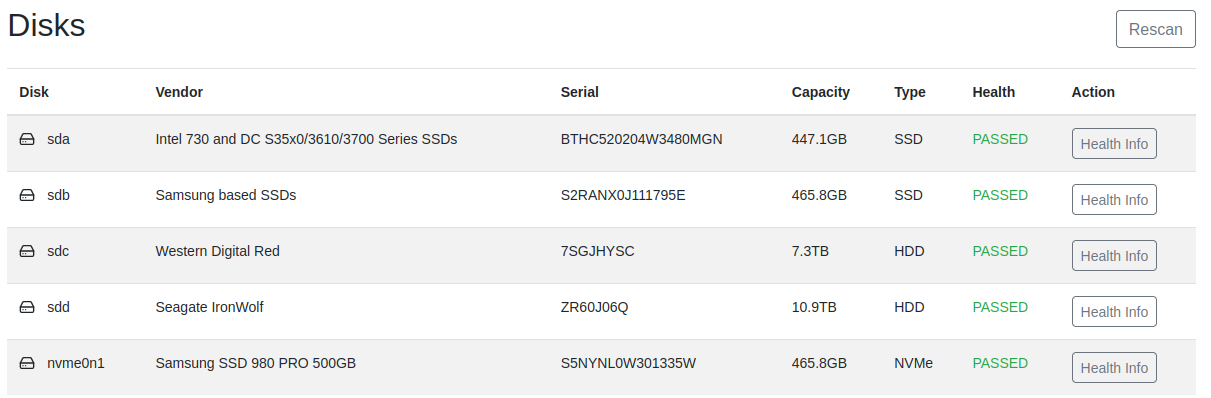Click the disk icon beside sdb
1211x398 pixels.
tap(27, 196)
